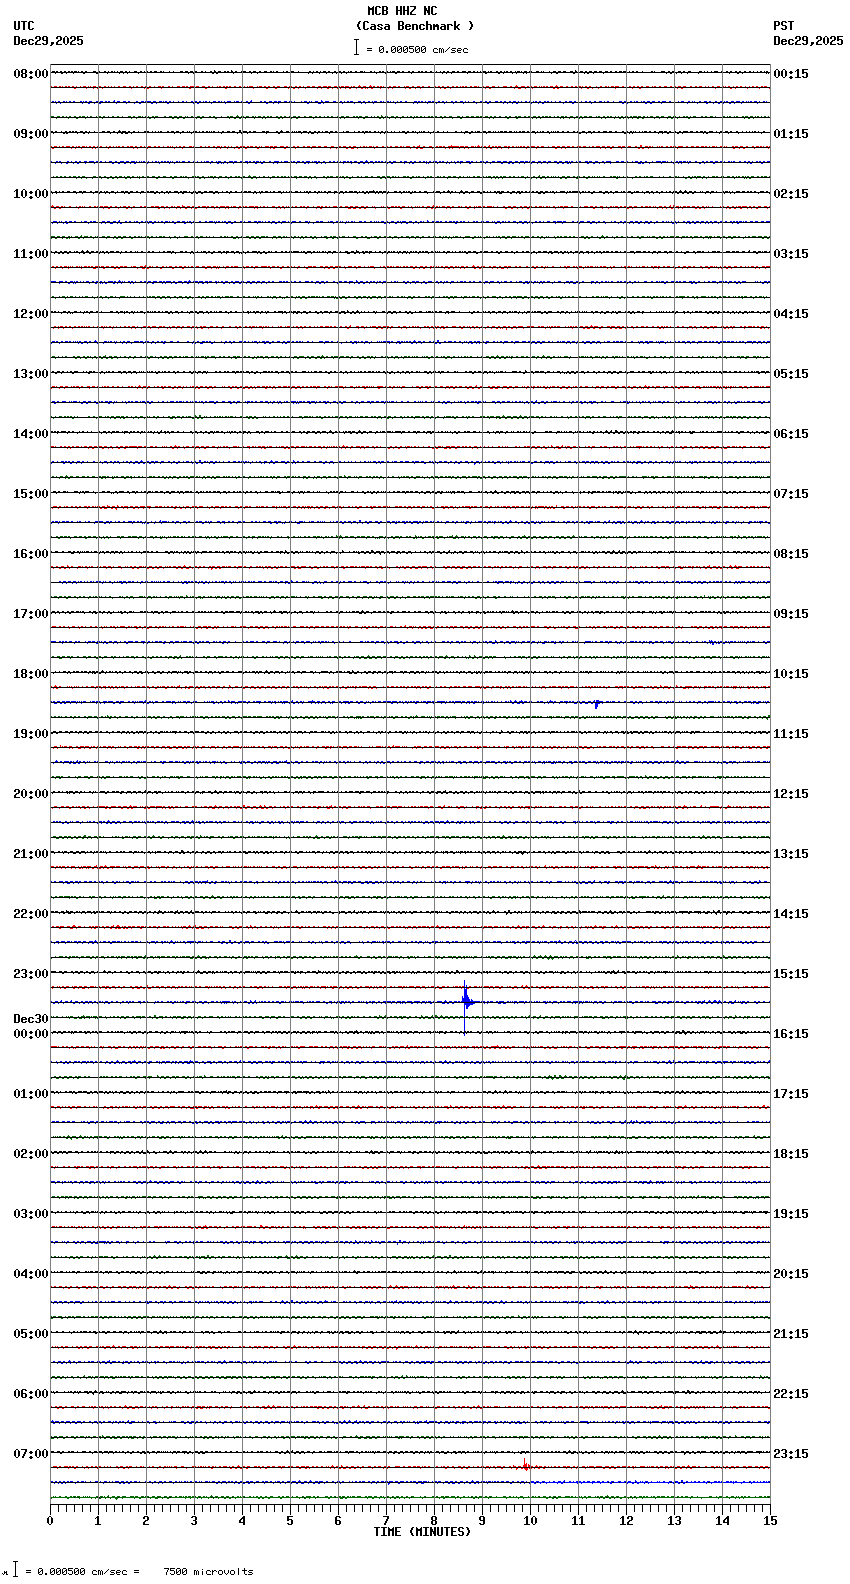Click the 06:00 UTC row label
The image size is (850, 1584).
31,1394
